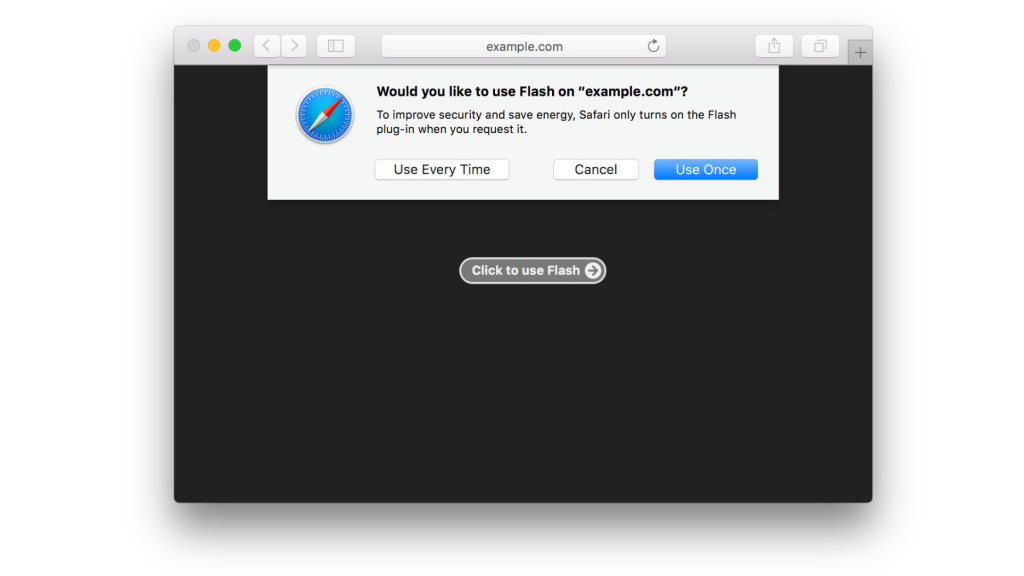The height and width of the screenshot is (576, 1024).
Task: Click the gray close window button
Action: (194, 46)
